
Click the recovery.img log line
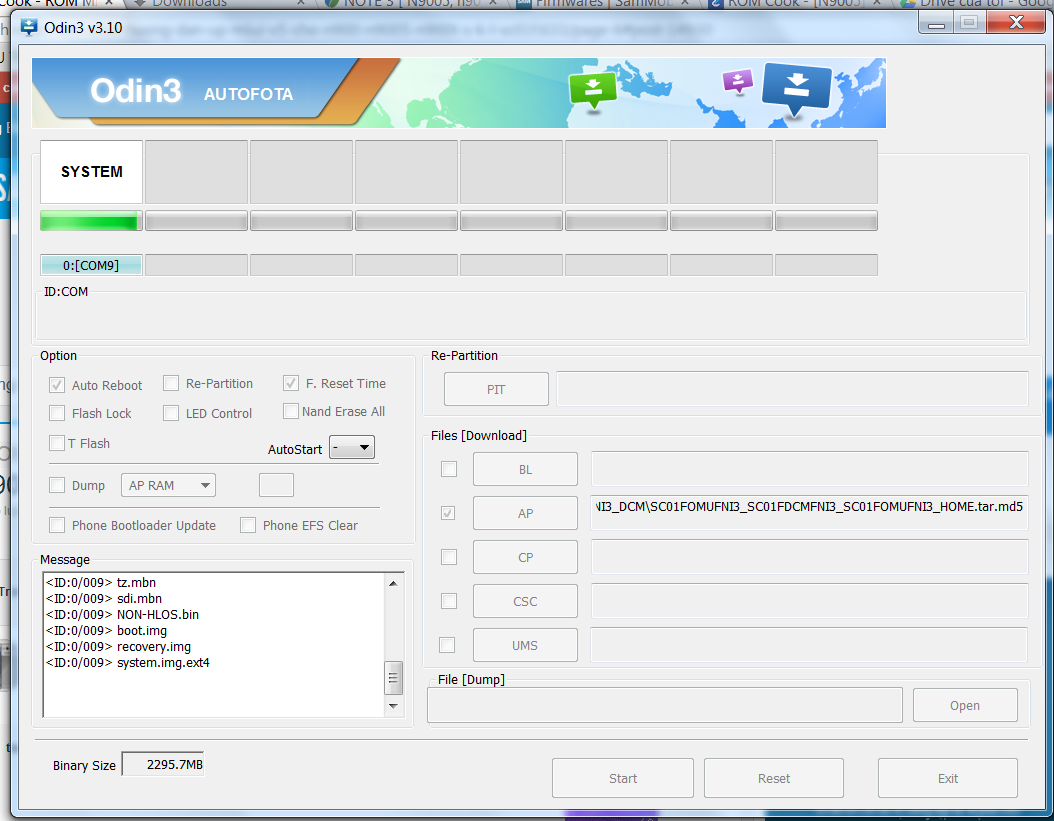coord(118,647)
